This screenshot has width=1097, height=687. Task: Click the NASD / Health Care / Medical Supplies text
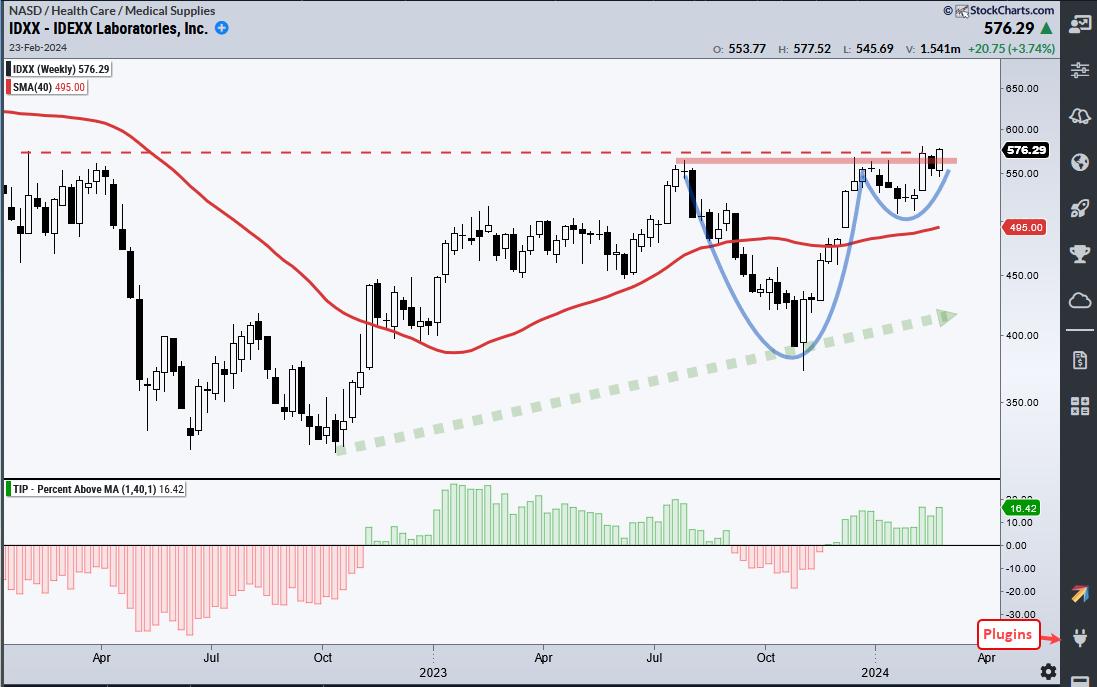click(112, 10)
